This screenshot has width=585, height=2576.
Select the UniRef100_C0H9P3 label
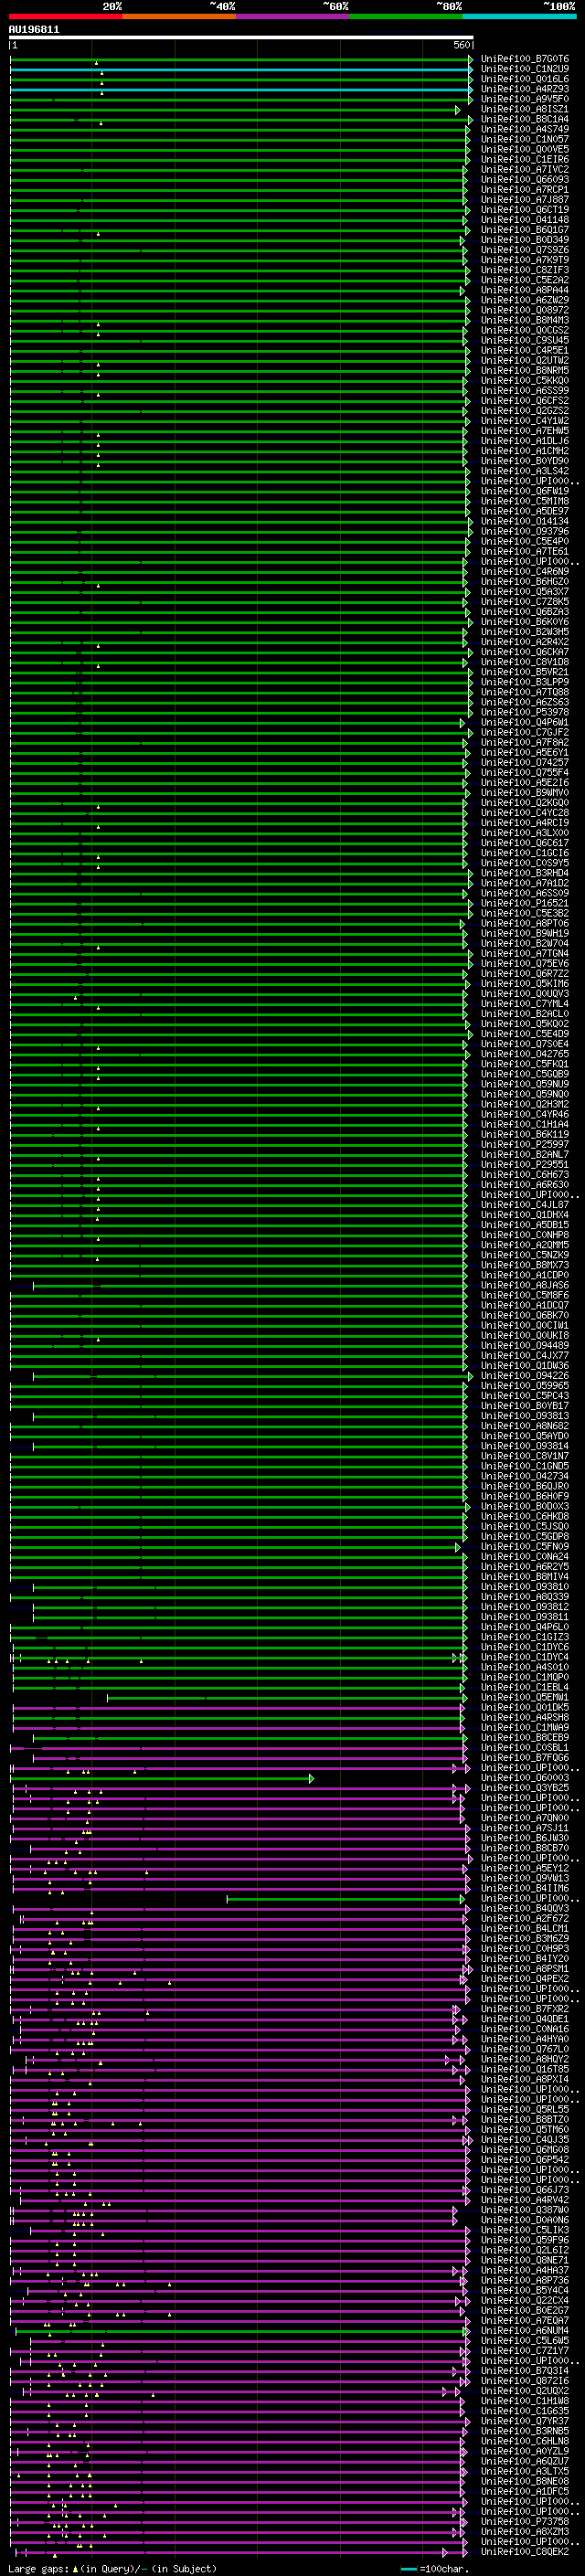(x=525, y=1948)
